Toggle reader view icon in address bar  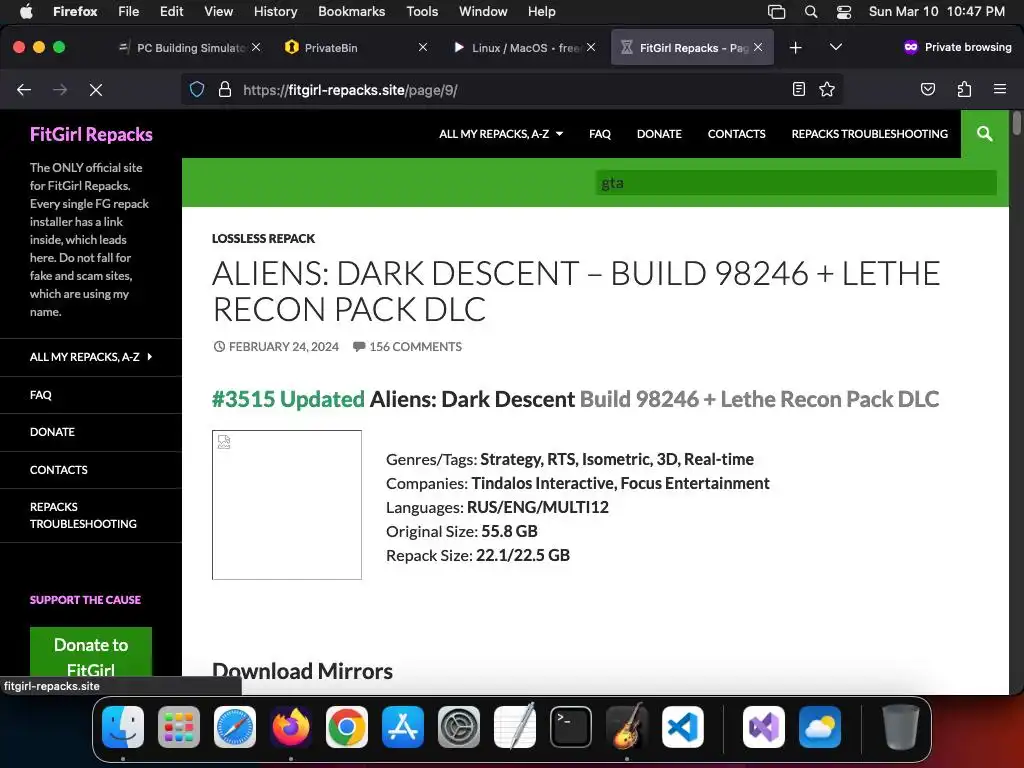point(799,89)
